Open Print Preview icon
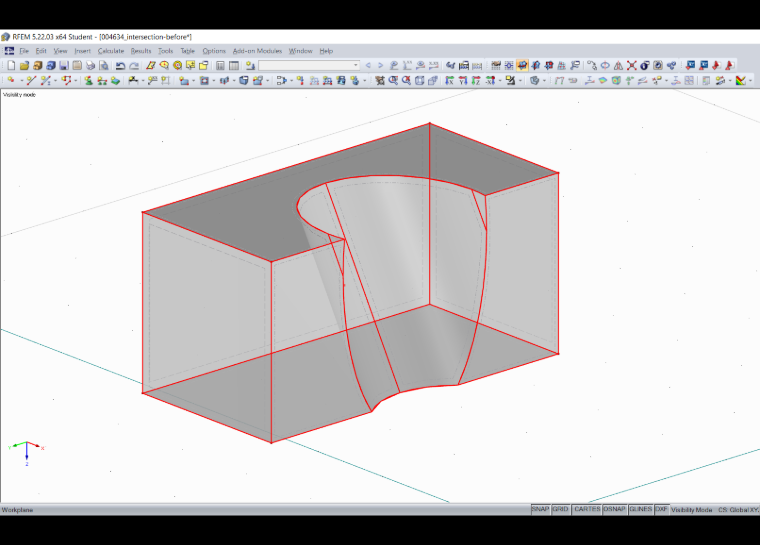 pyautogui.click(x=104, y=65)
